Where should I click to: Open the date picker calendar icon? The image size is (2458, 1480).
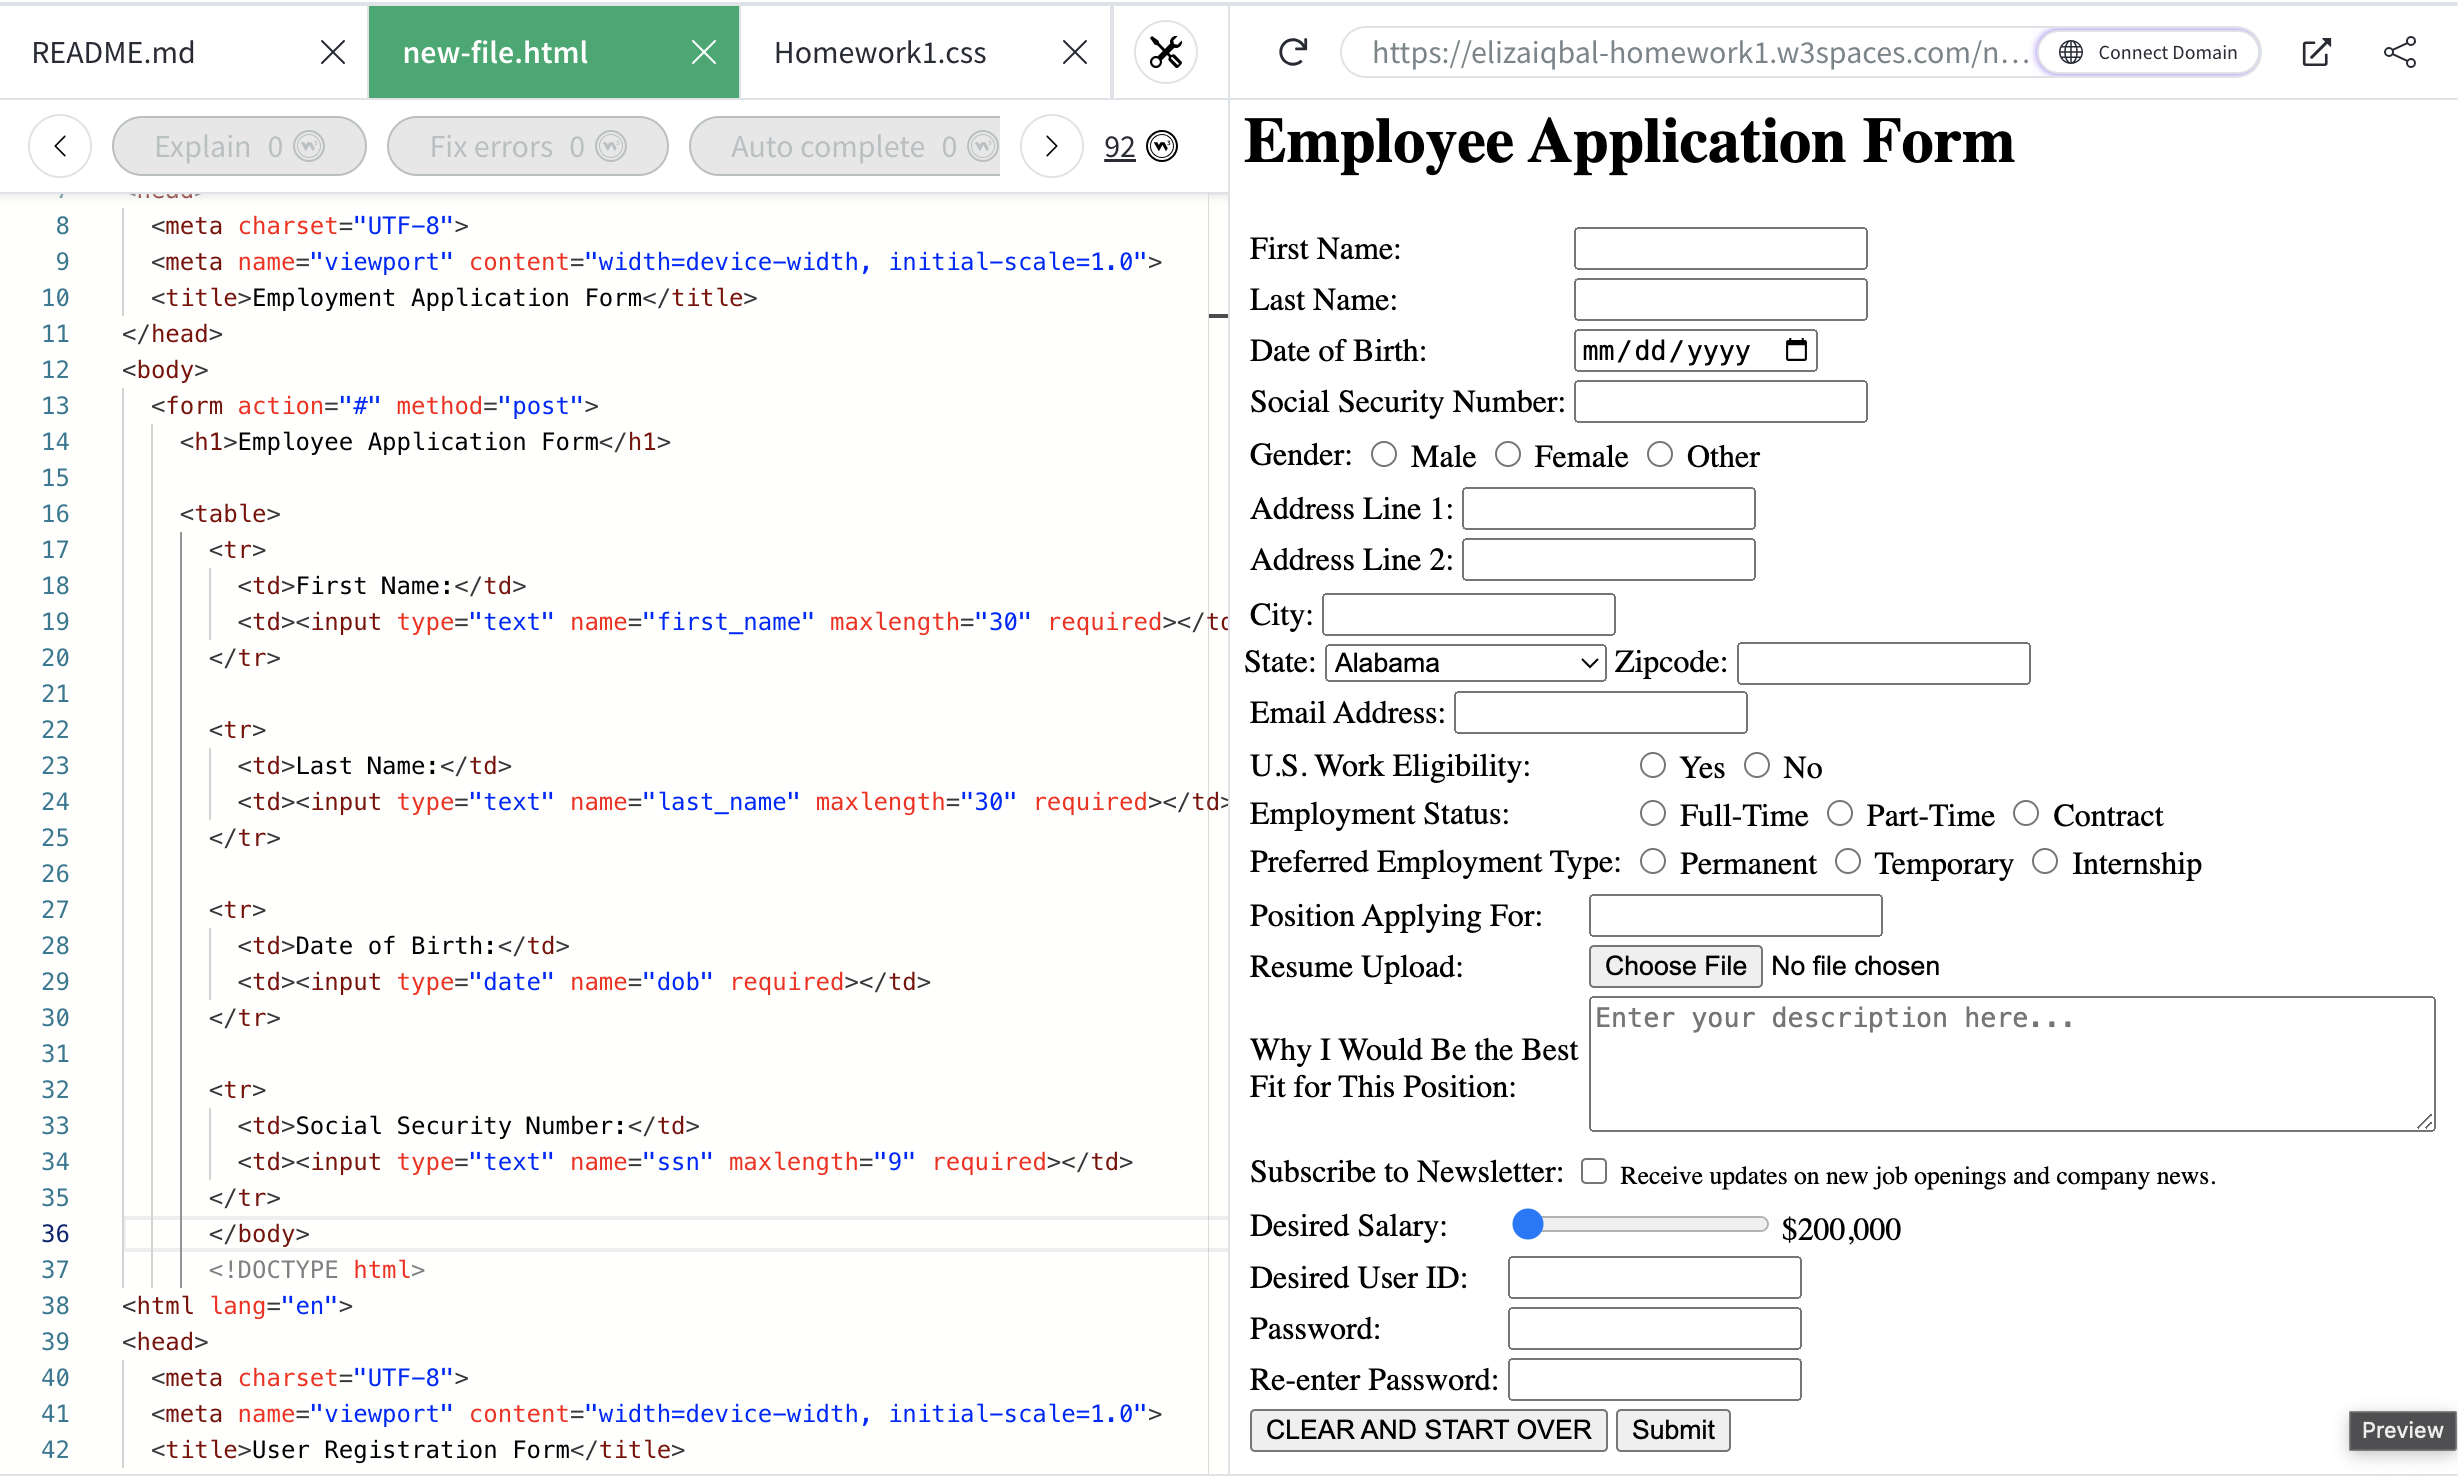click(1796, 350)
